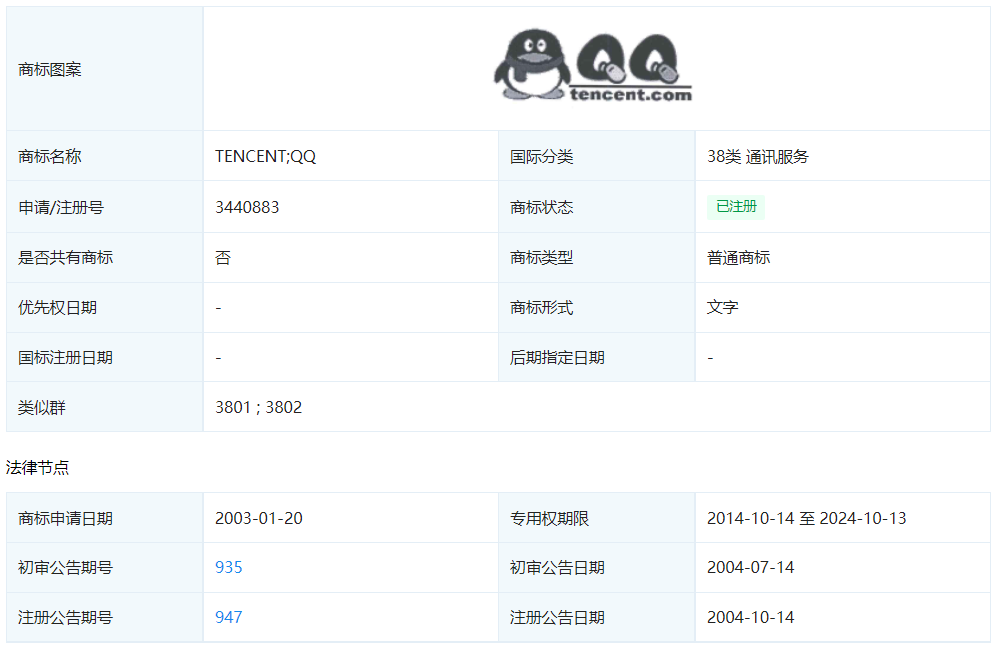997x645 pixels.
Task: Click the 申请/注册号 label
Action: point(60,207)
